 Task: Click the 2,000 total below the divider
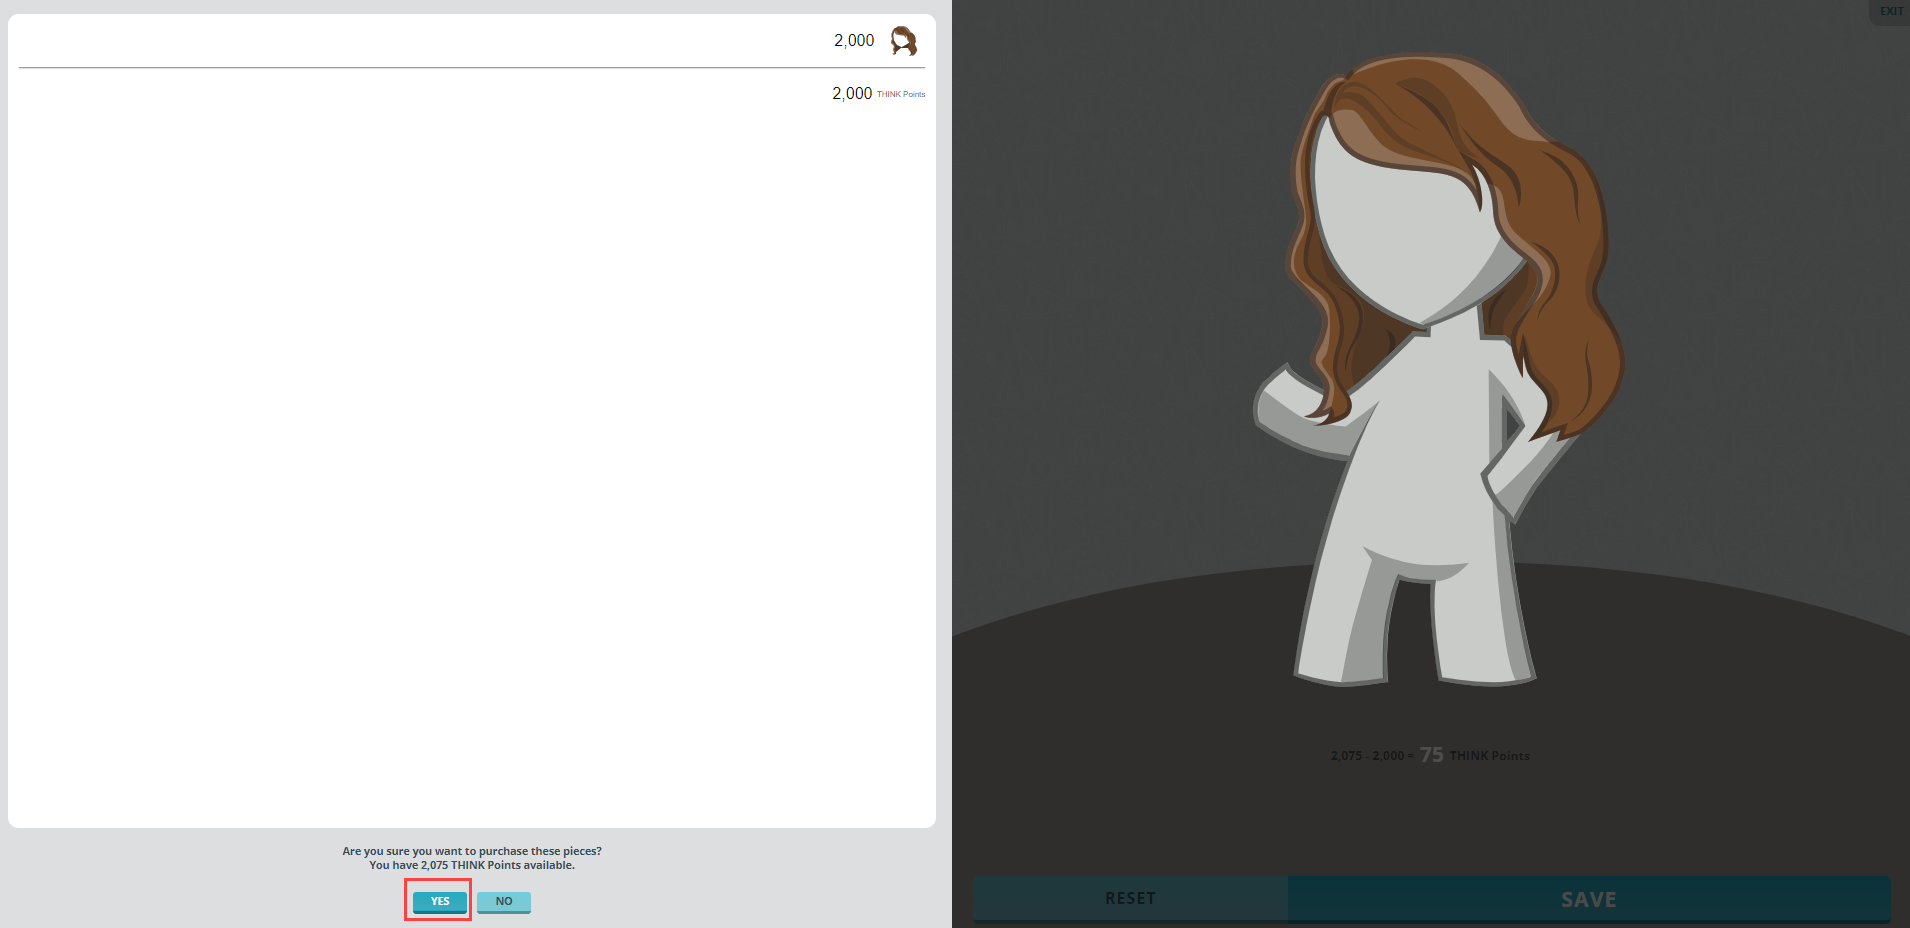click(x=852, y=94)
